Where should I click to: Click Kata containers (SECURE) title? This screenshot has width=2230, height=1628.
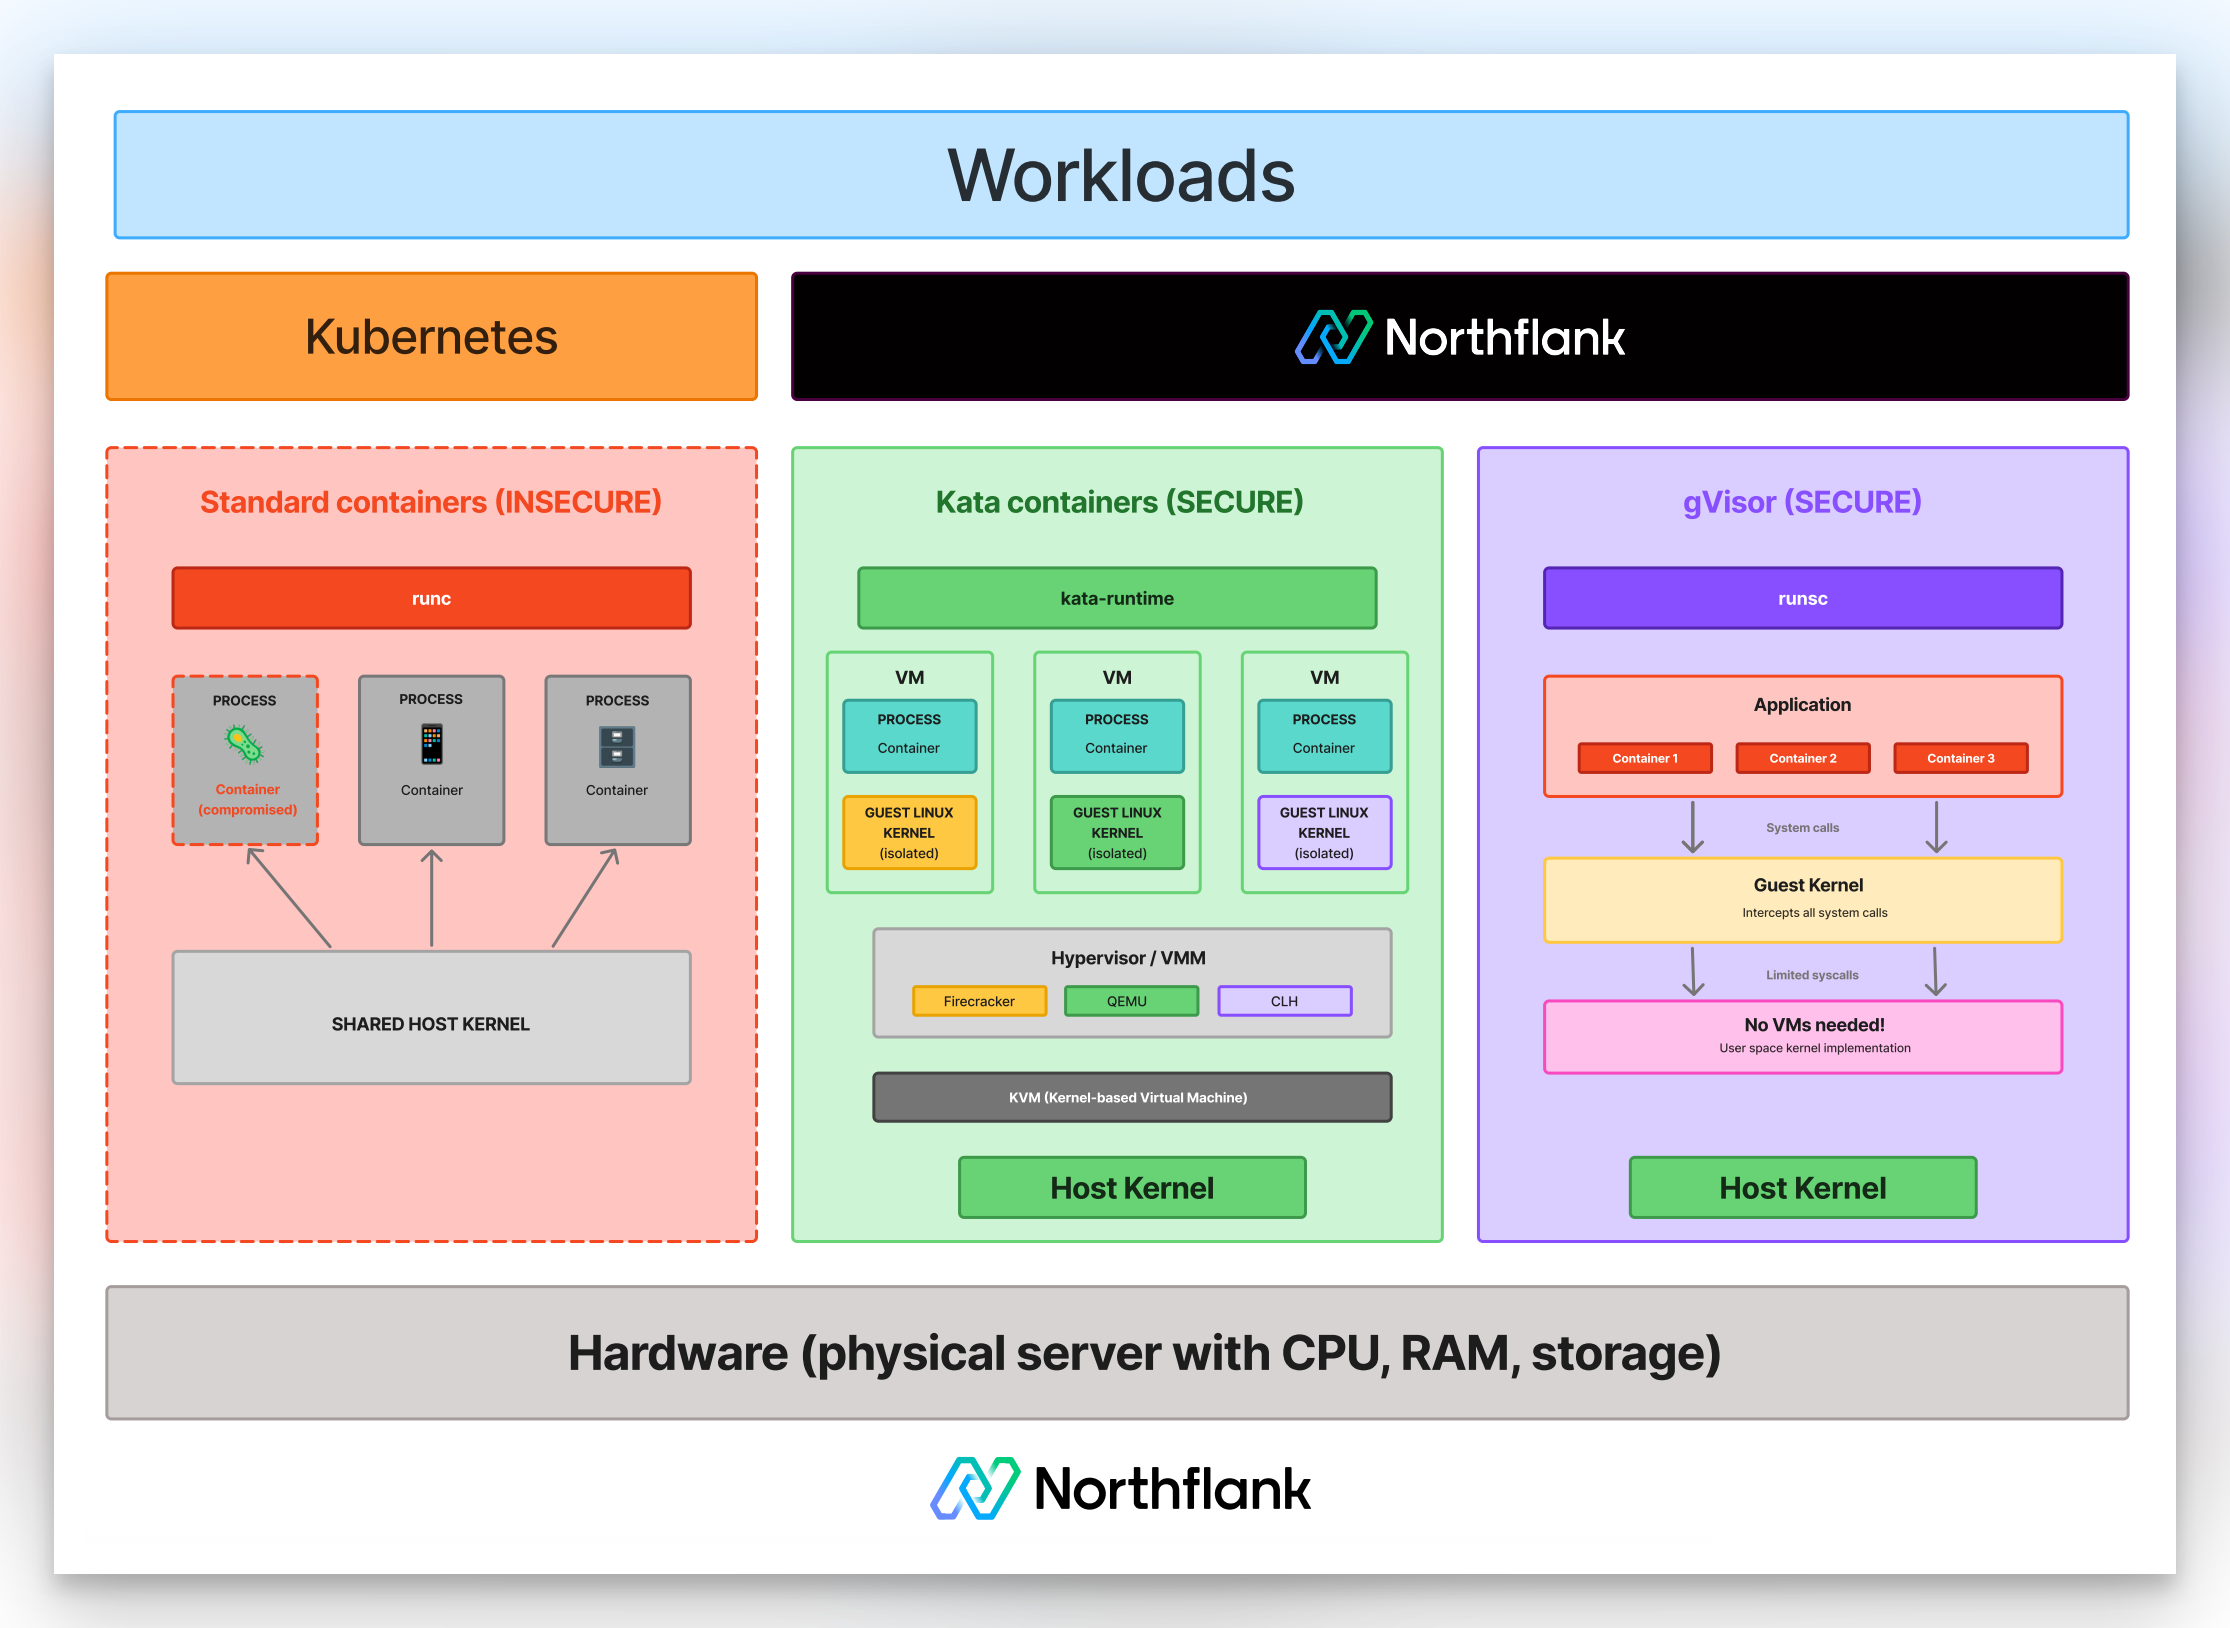tap(1119, 502)
